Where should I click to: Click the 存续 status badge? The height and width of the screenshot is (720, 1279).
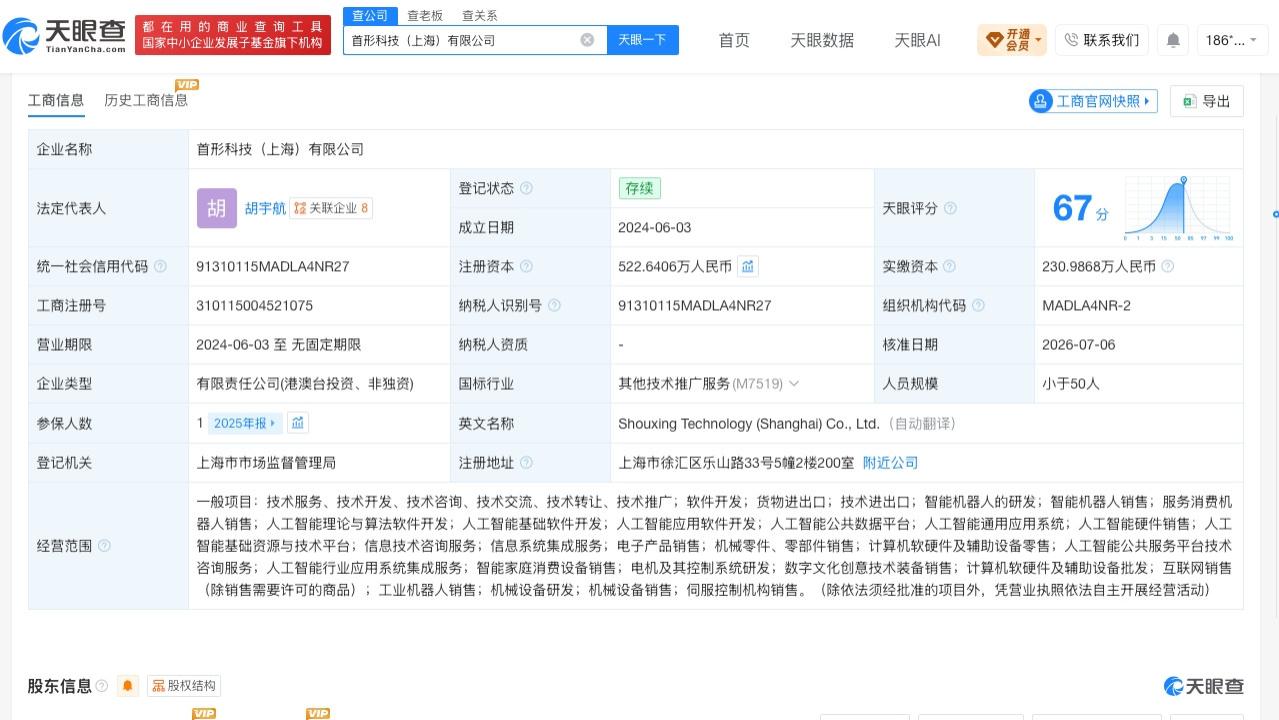[x=639, y=188]
